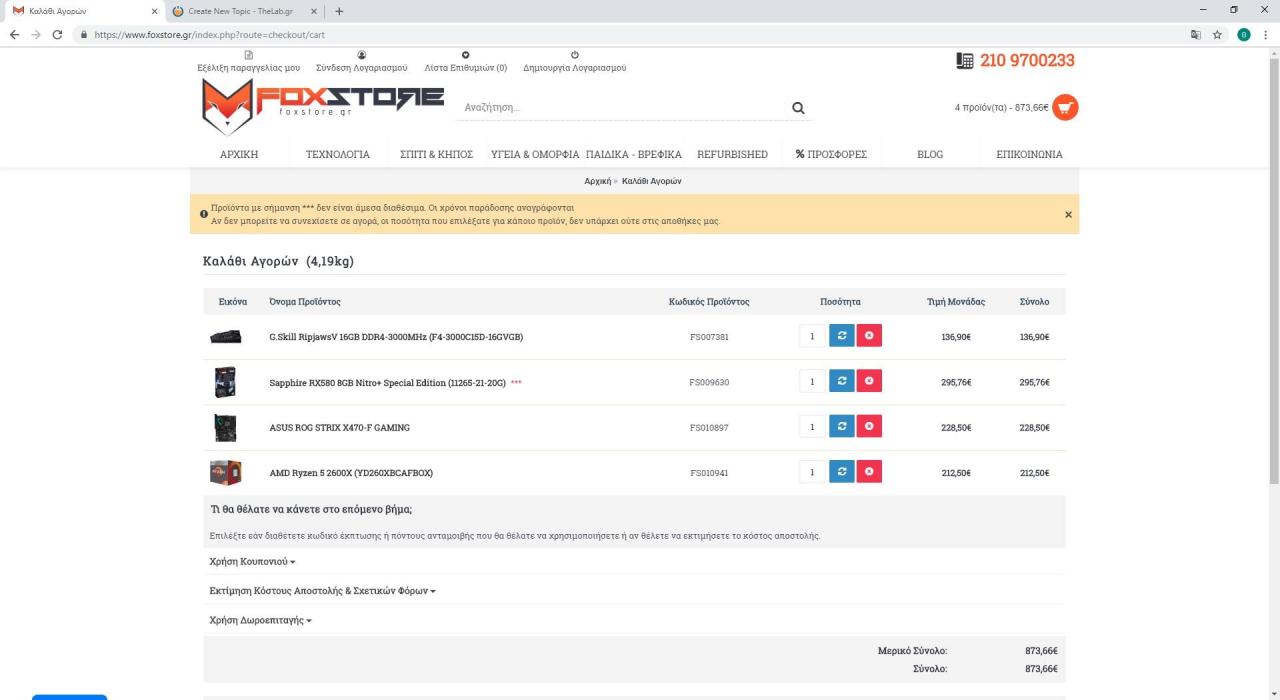This screenshot has width=1280, height=700.
Task: Open ASUS ROG STRIX X470-F GAMING link
Action: (340, 427)
